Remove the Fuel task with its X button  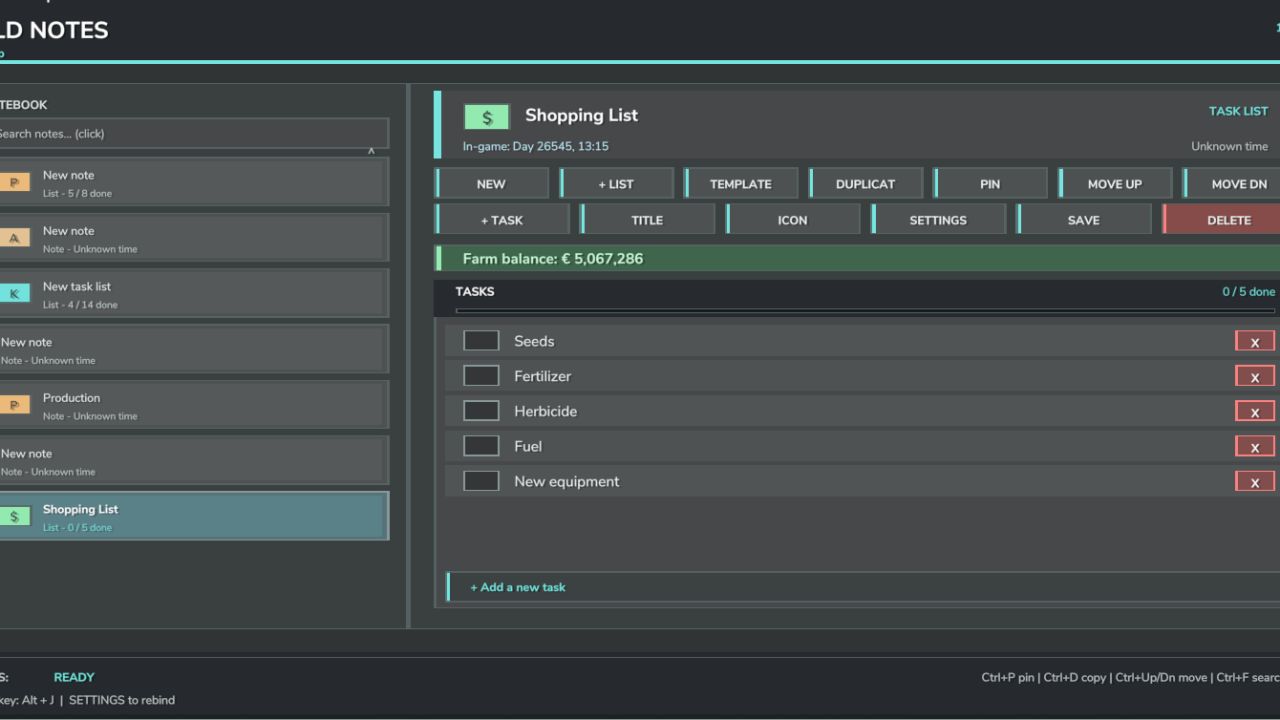(x=1255, y=446)
